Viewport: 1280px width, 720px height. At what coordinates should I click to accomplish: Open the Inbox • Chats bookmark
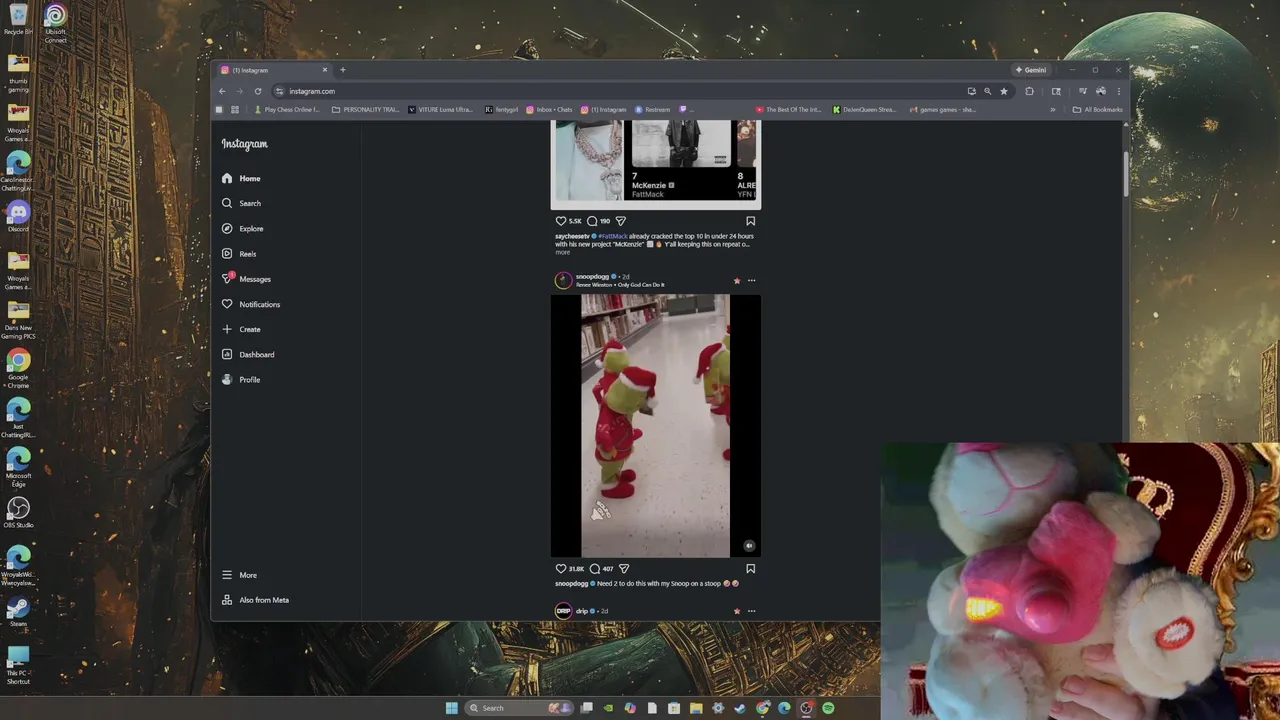[549, 110]
